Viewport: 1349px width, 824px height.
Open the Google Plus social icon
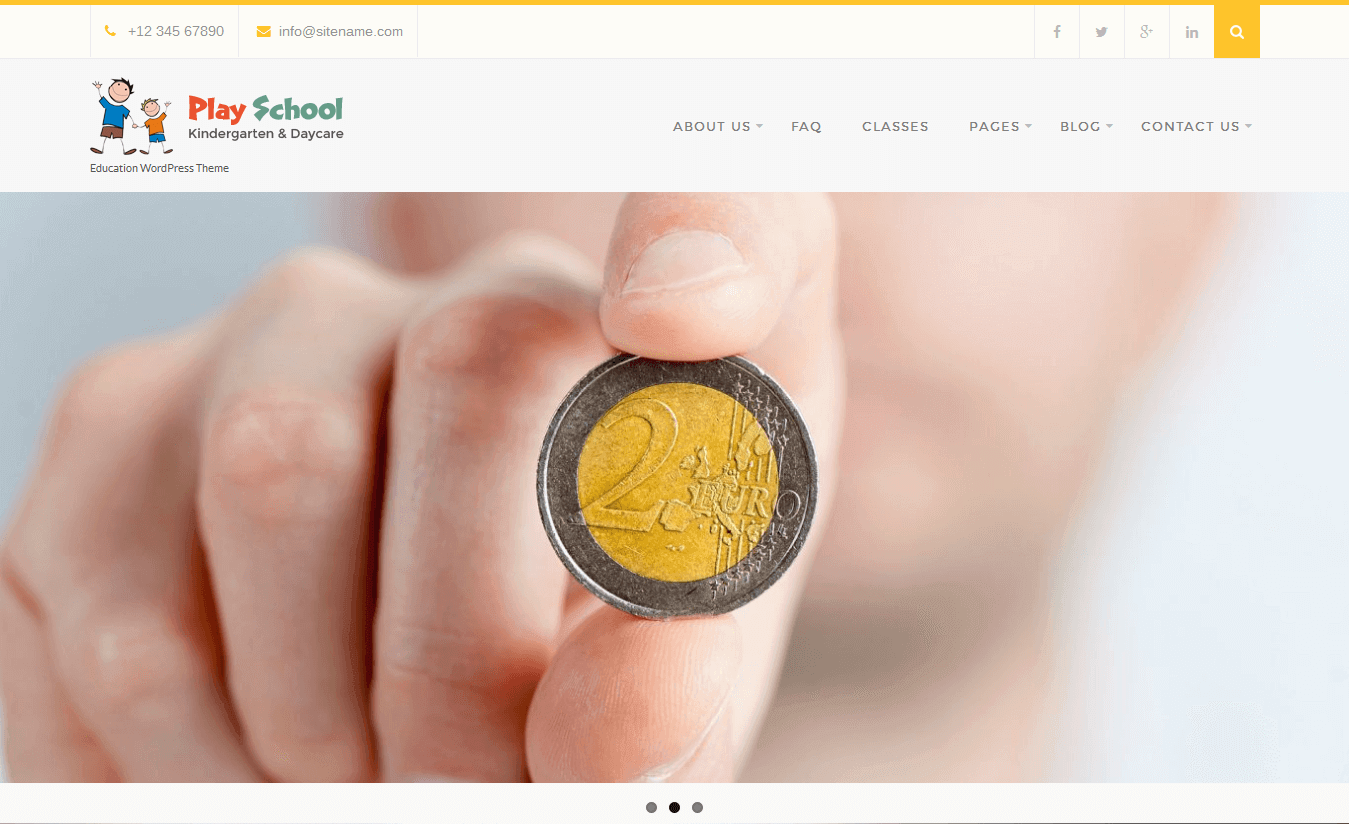[x=1147, y=32]
